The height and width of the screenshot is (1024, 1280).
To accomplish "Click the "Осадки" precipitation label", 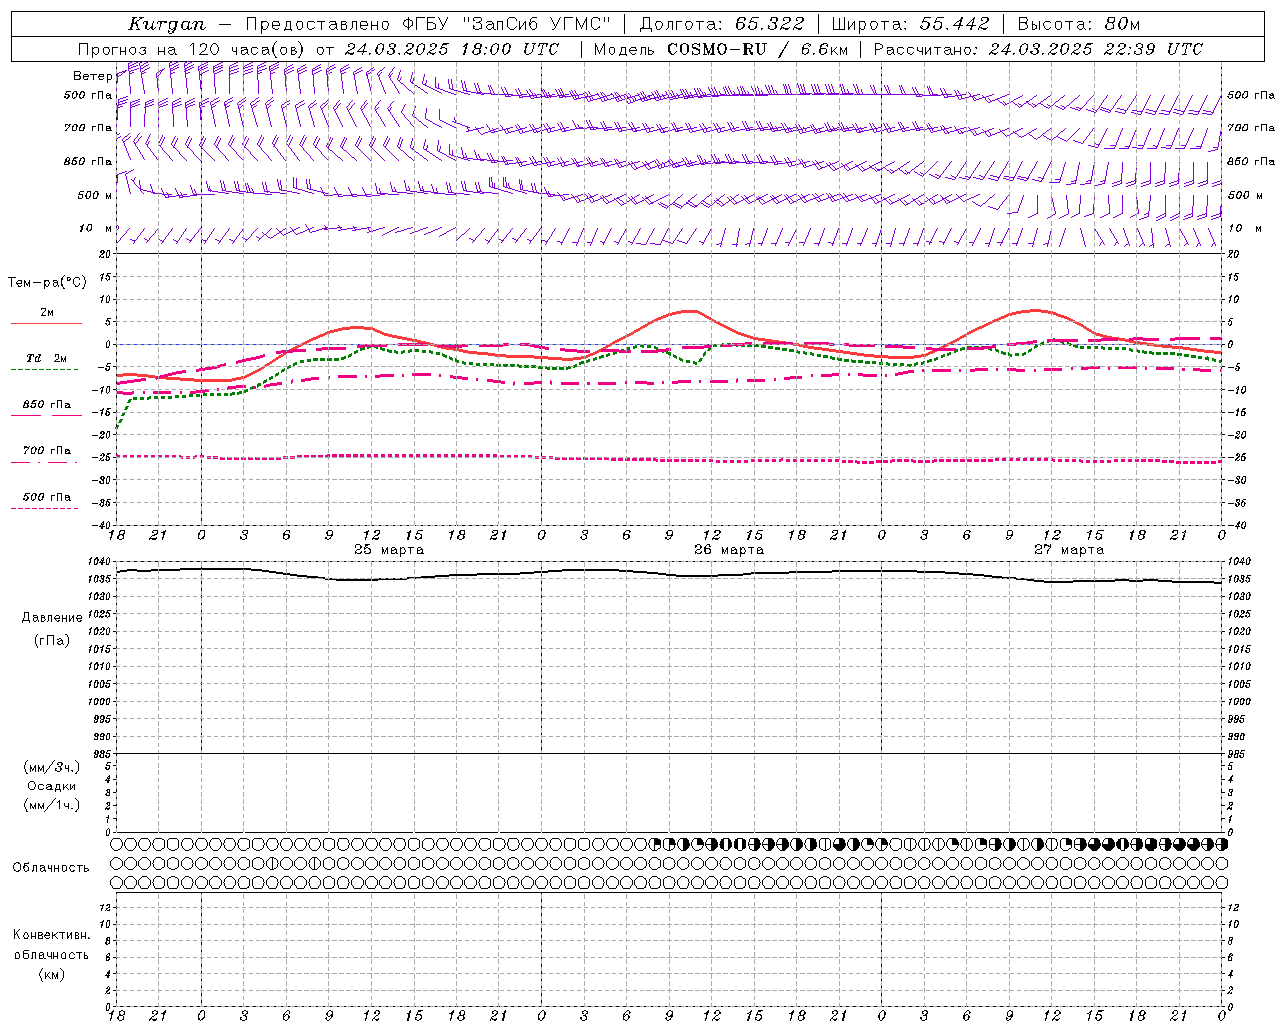I will (52, 786).
